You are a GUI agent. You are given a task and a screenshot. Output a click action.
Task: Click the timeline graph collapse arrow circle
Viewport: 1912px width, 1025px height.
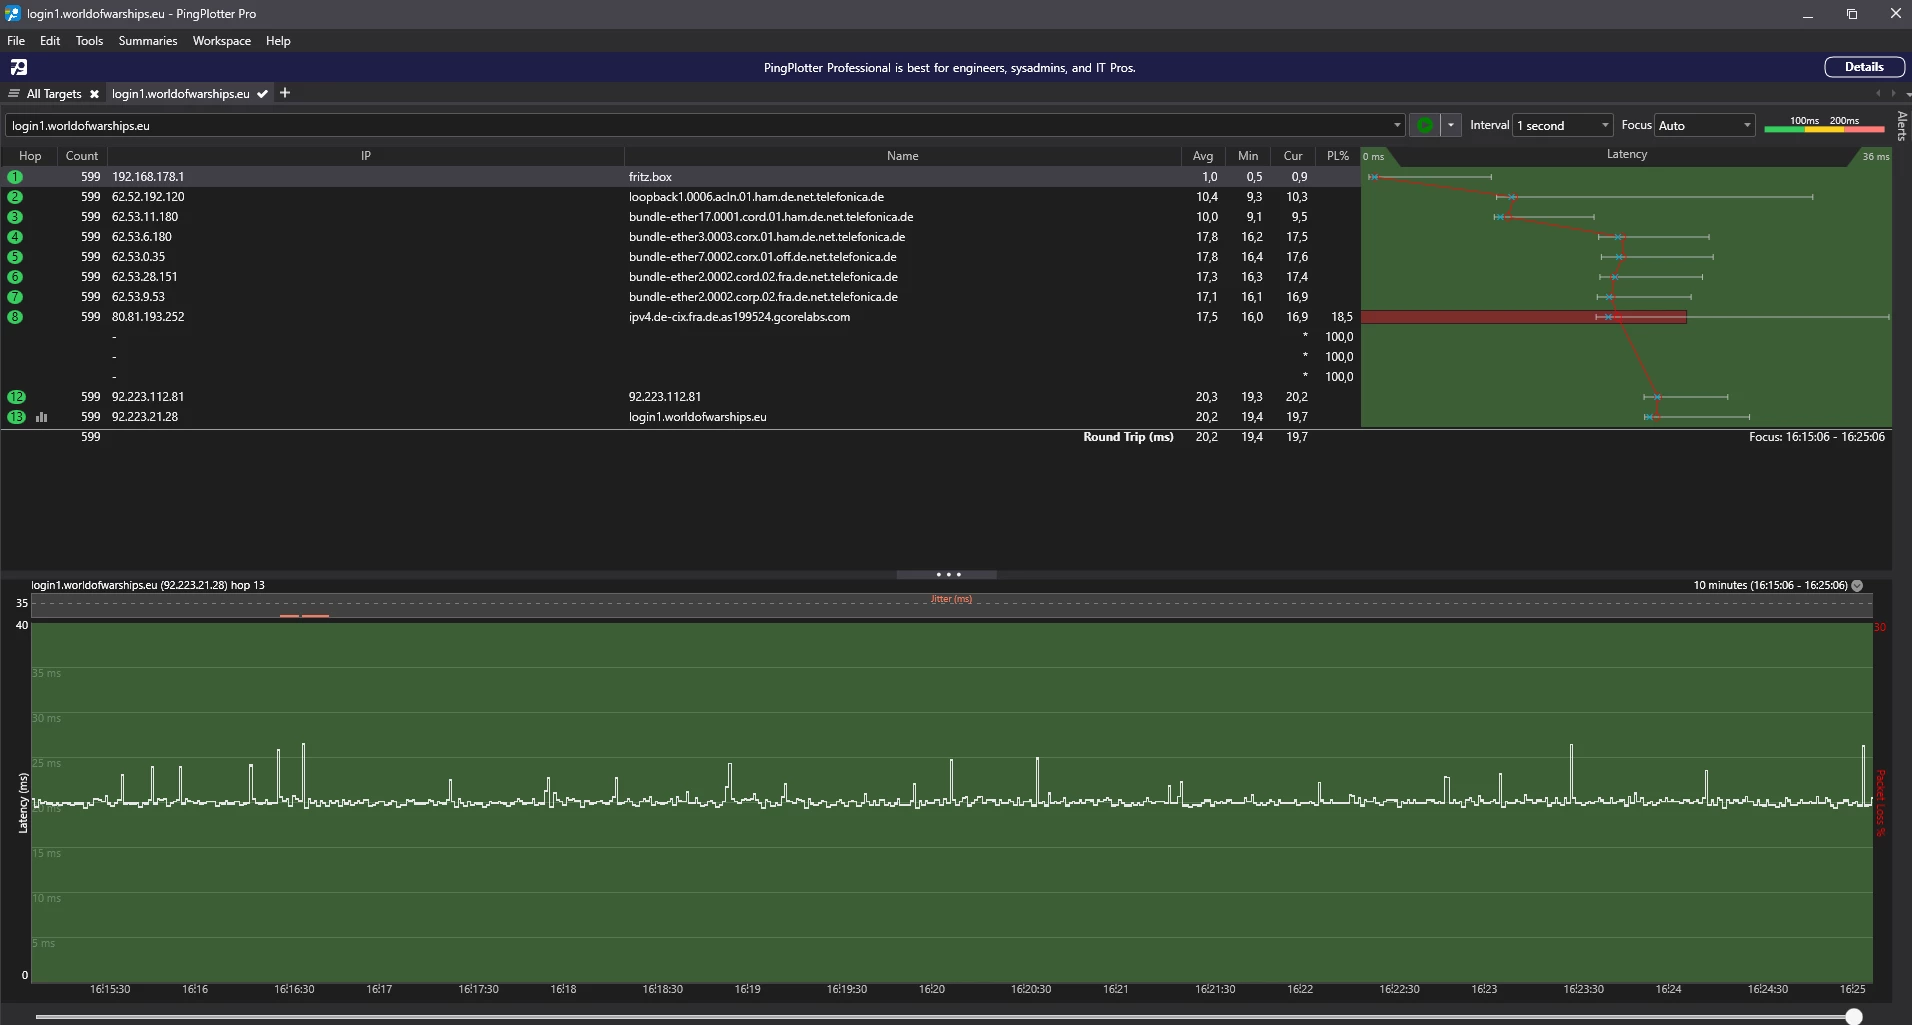point(1857,586)
